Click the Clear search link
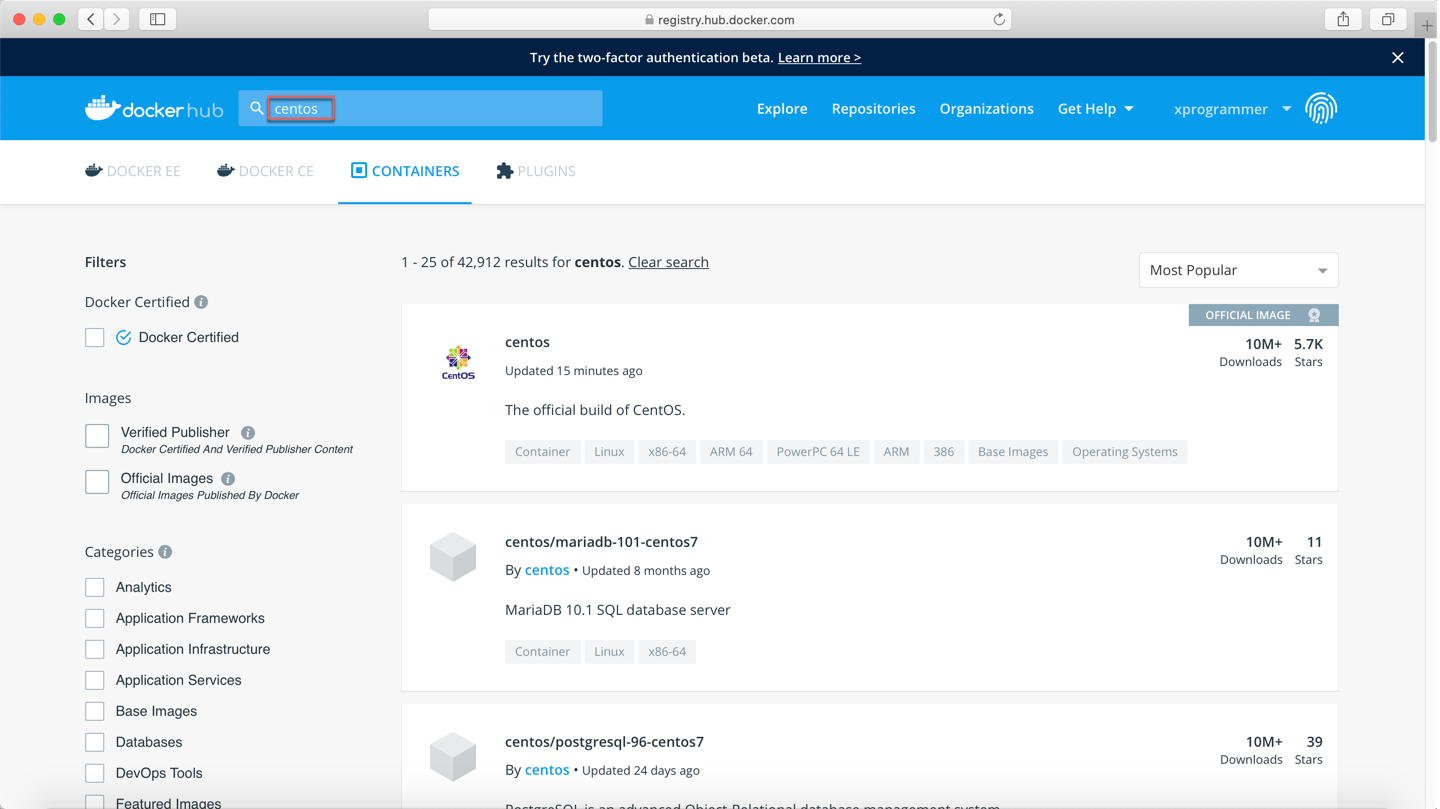The width and height of the screenshot is (1440, 809). pyautogui.click(x=668, y=262)
